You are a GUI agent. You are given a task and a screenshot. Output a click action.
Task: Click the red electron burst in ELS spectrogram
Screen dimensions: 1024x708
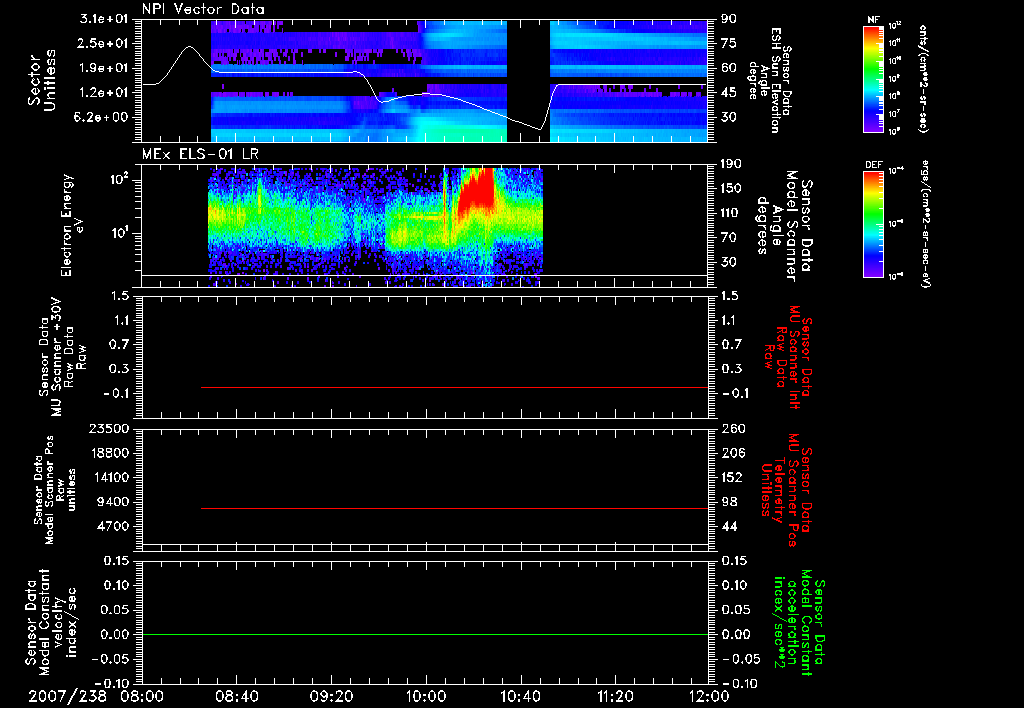coord(475,191)
